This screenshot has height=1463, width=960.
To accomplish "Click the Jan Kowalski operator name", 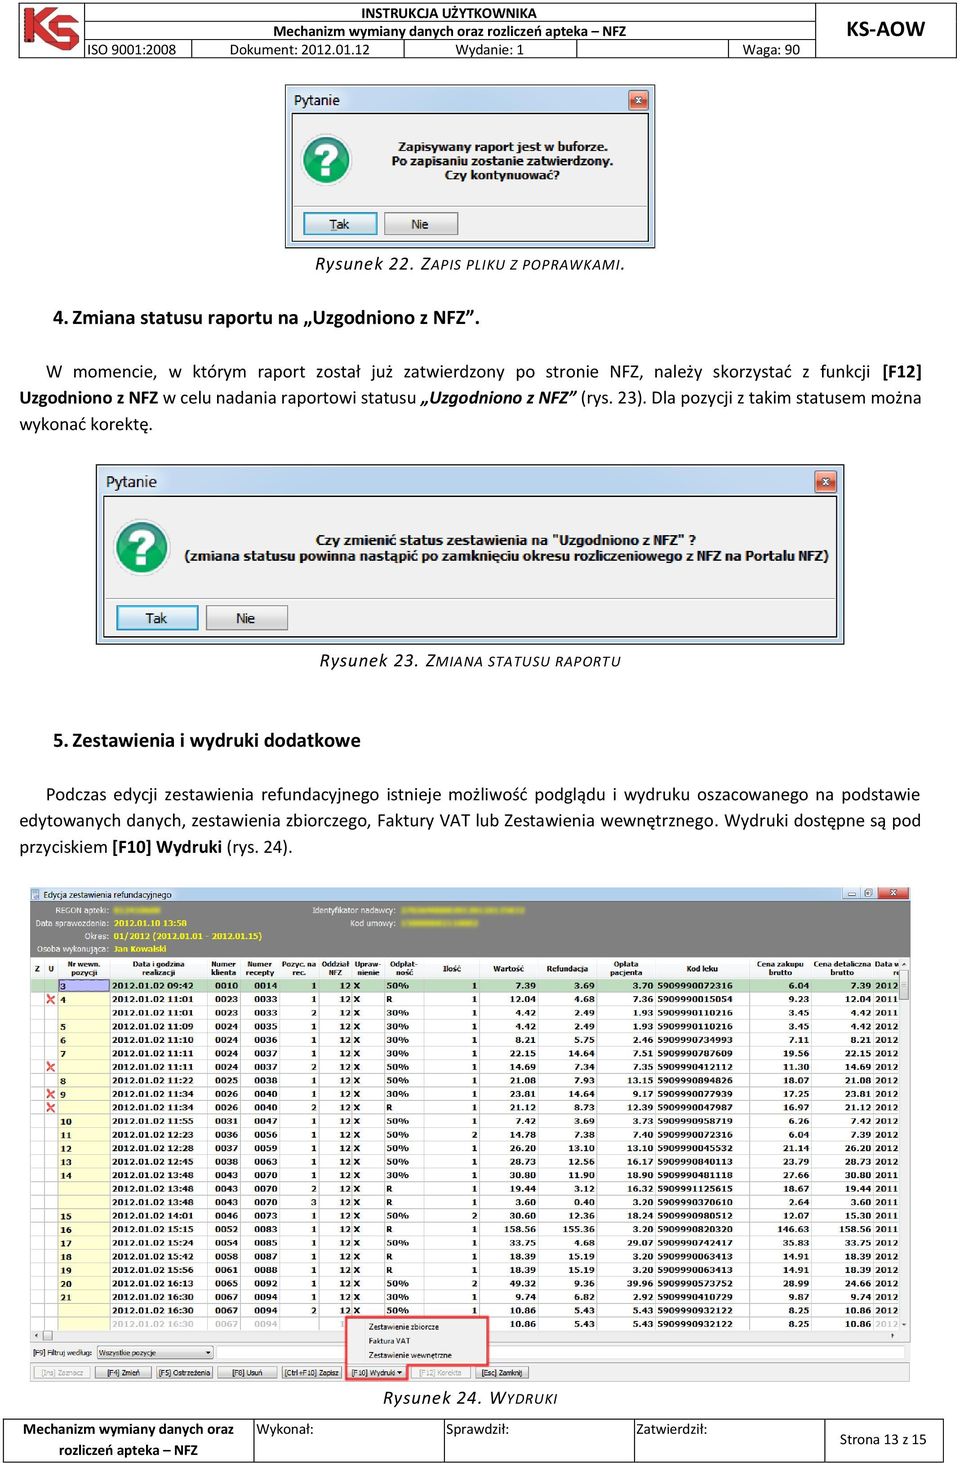I will 140,949.
